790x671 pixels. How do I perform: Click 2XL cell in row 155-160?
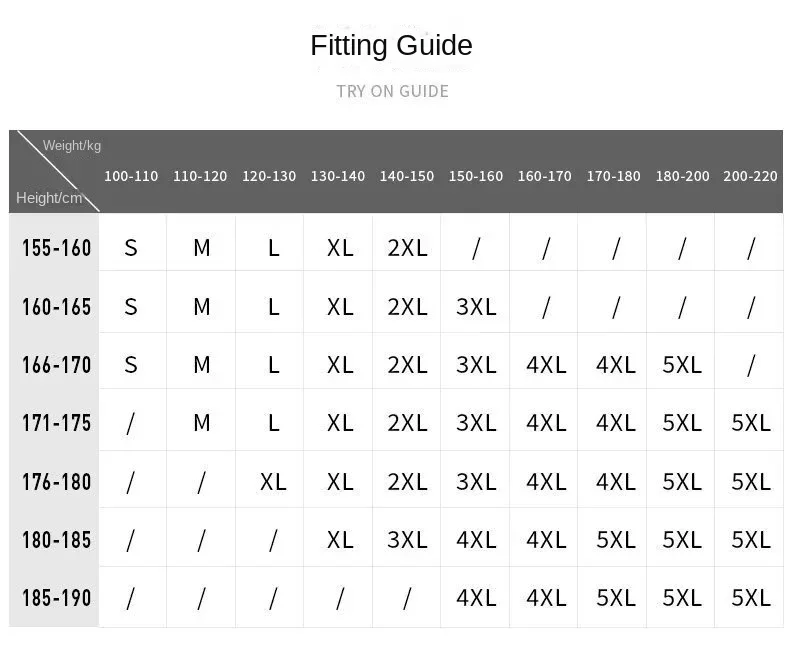coord(407,248)
